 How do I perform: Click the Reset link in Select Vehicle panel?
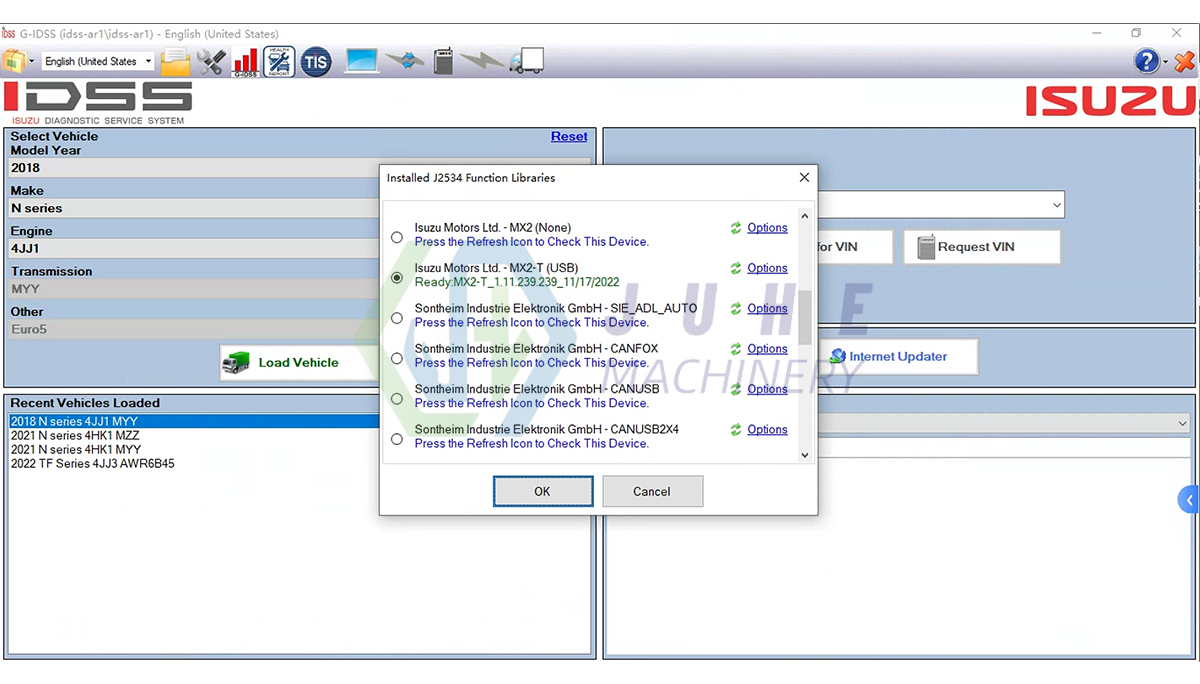(569, 136)
